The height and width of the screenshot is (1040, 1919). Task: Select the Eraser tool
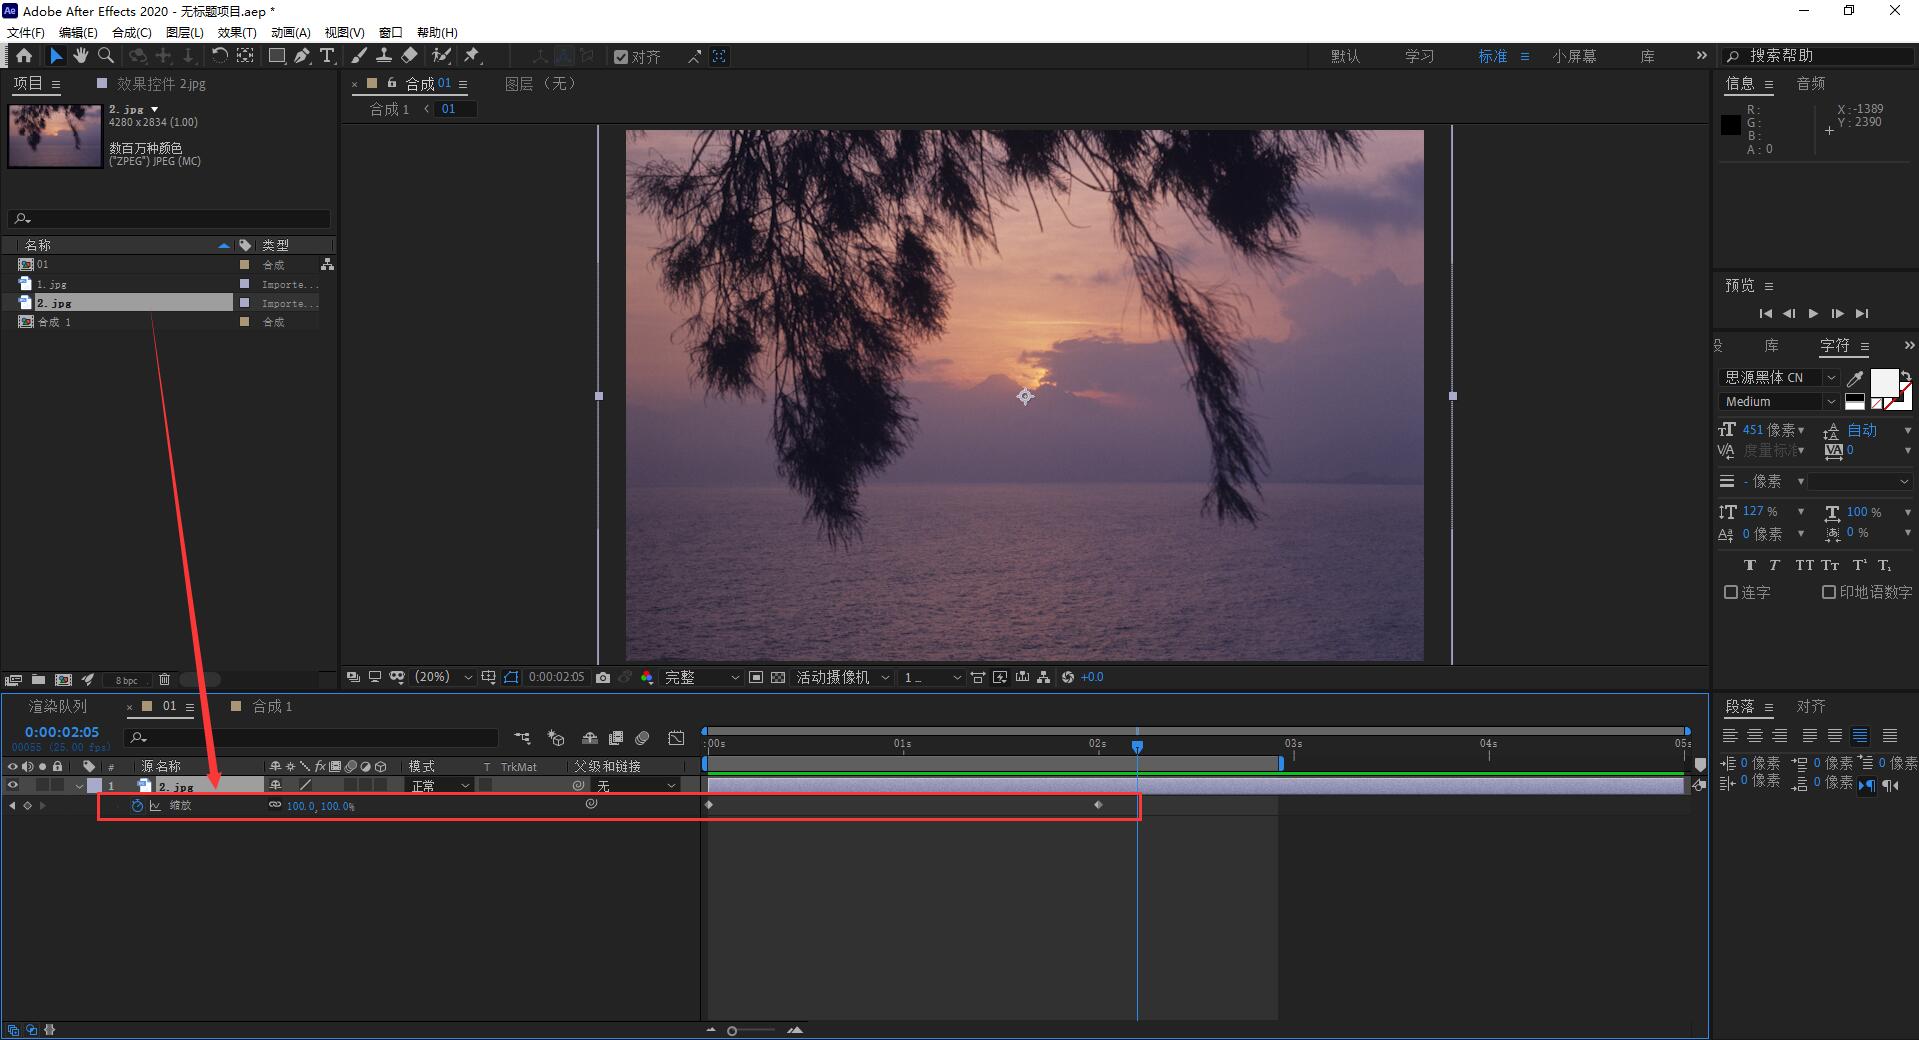[409, 56]
